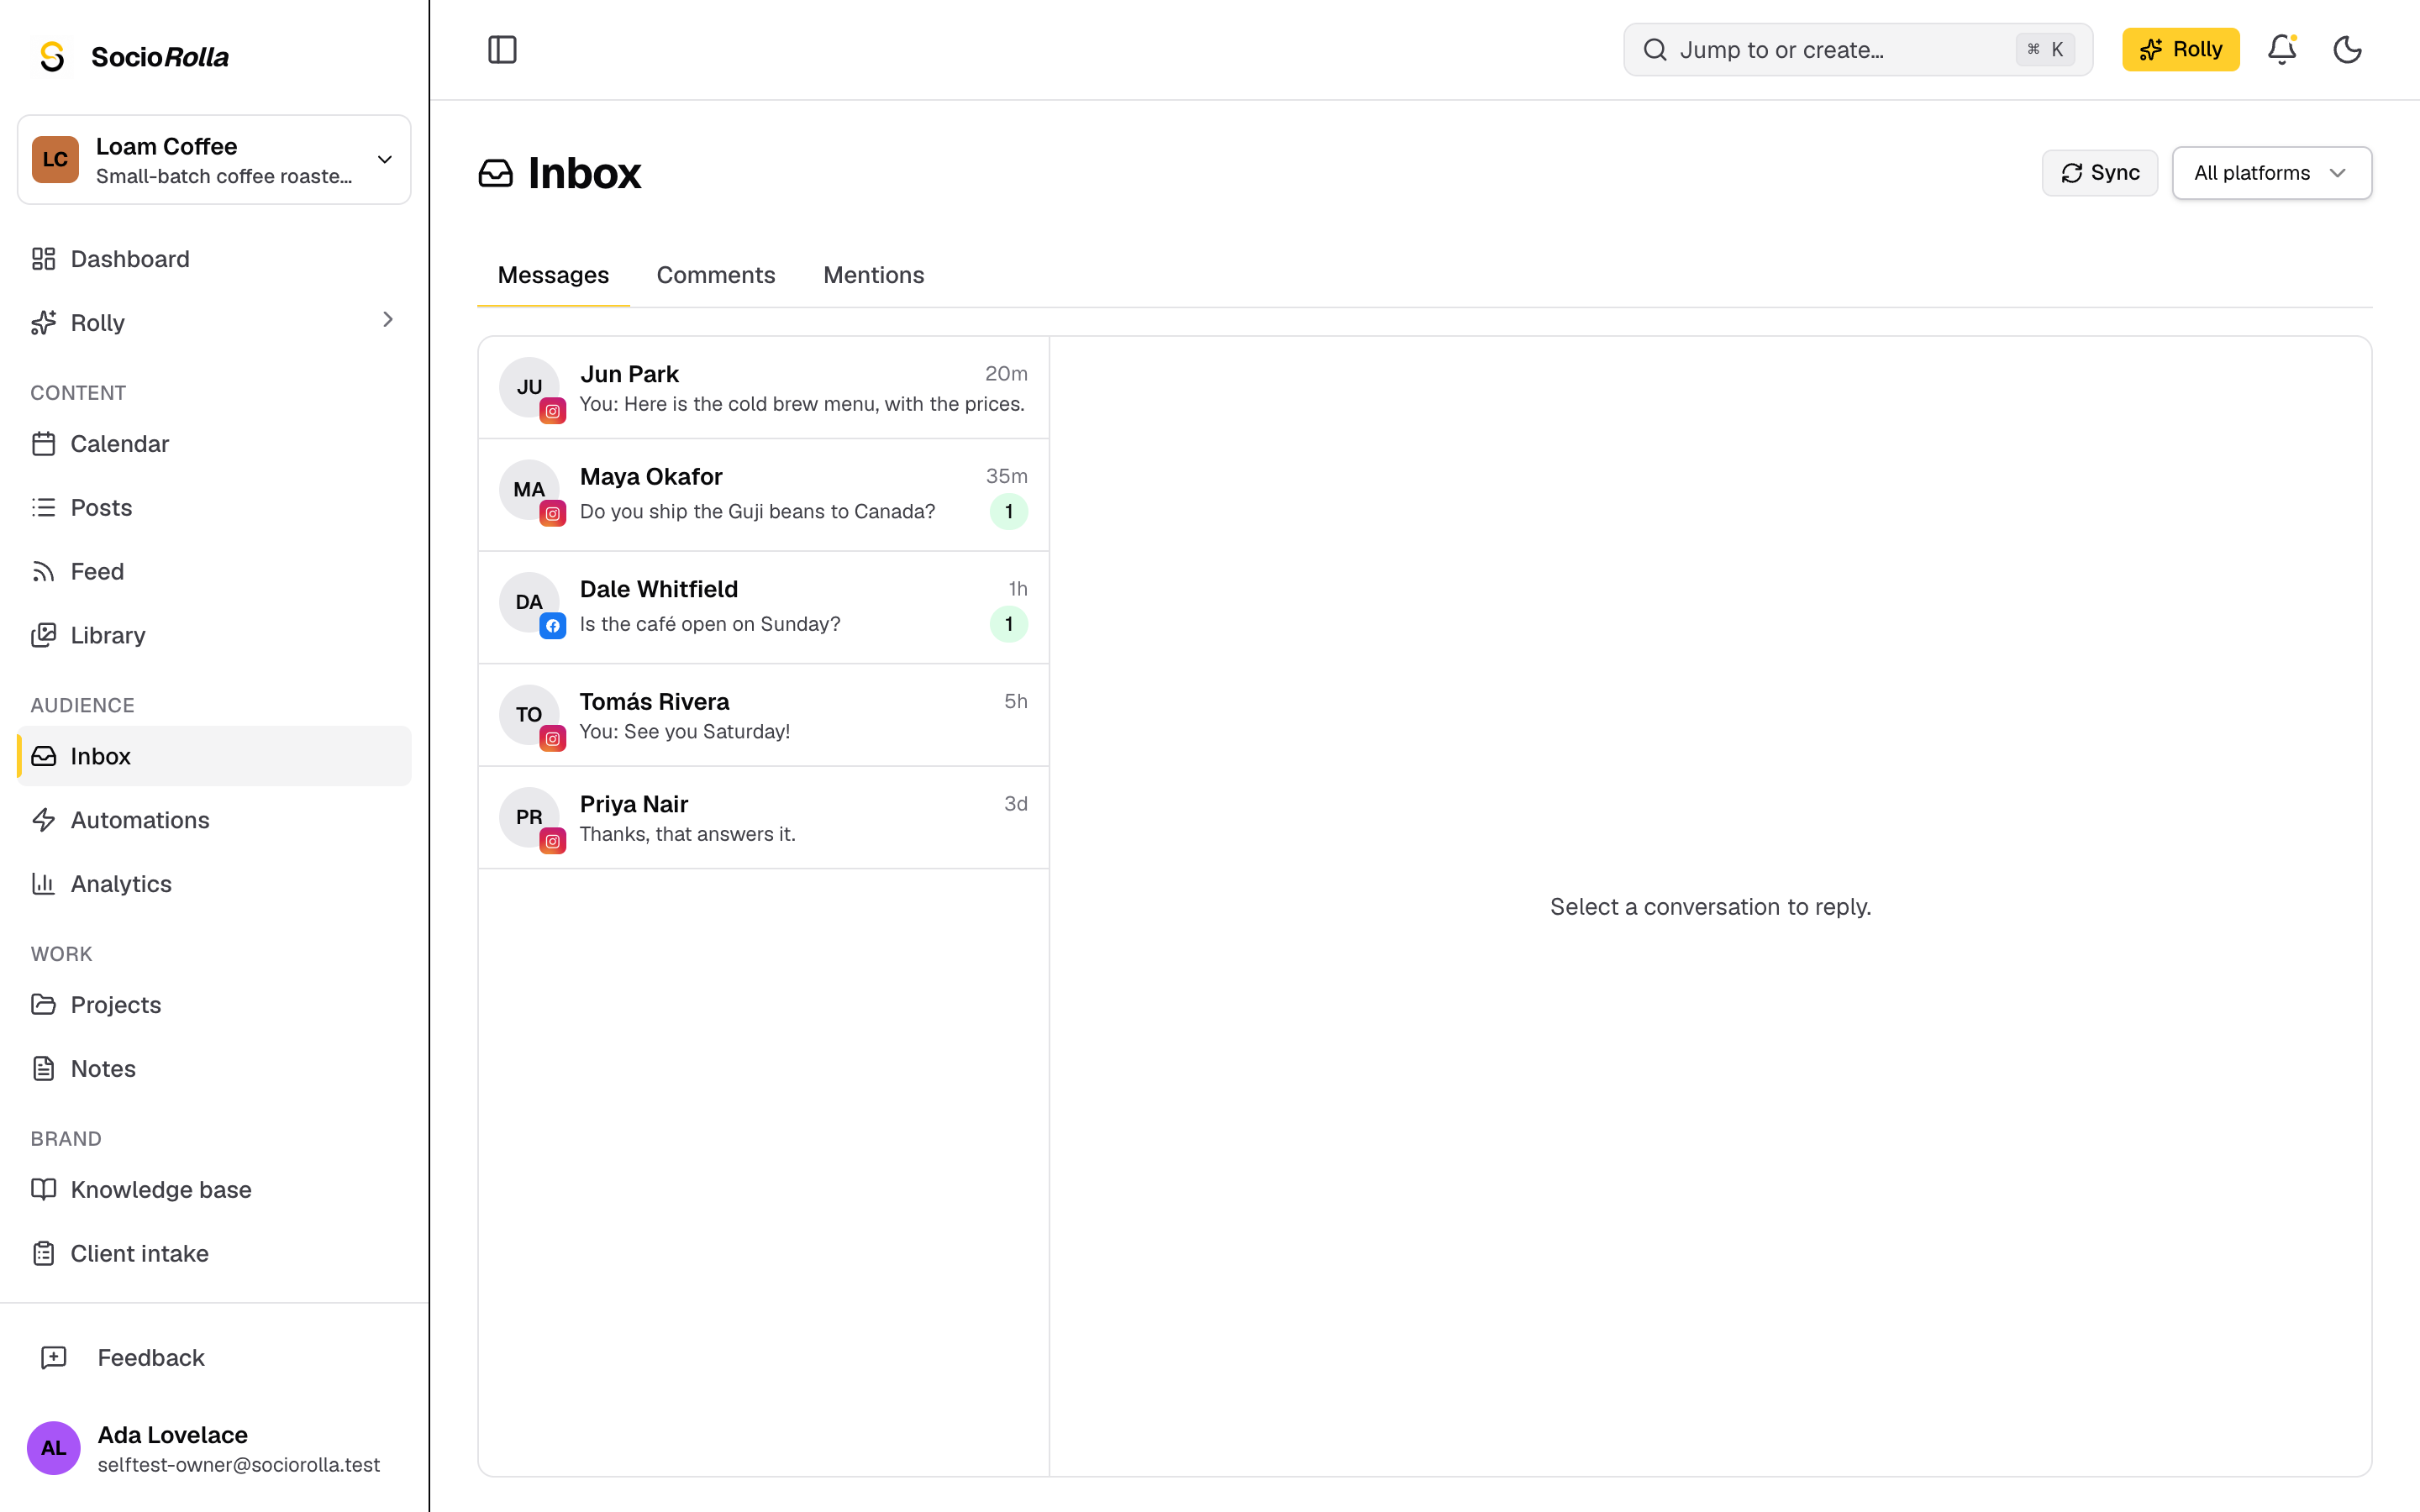
Task: Open Tomás Rivera conversation
Action: tap(763, 716)
